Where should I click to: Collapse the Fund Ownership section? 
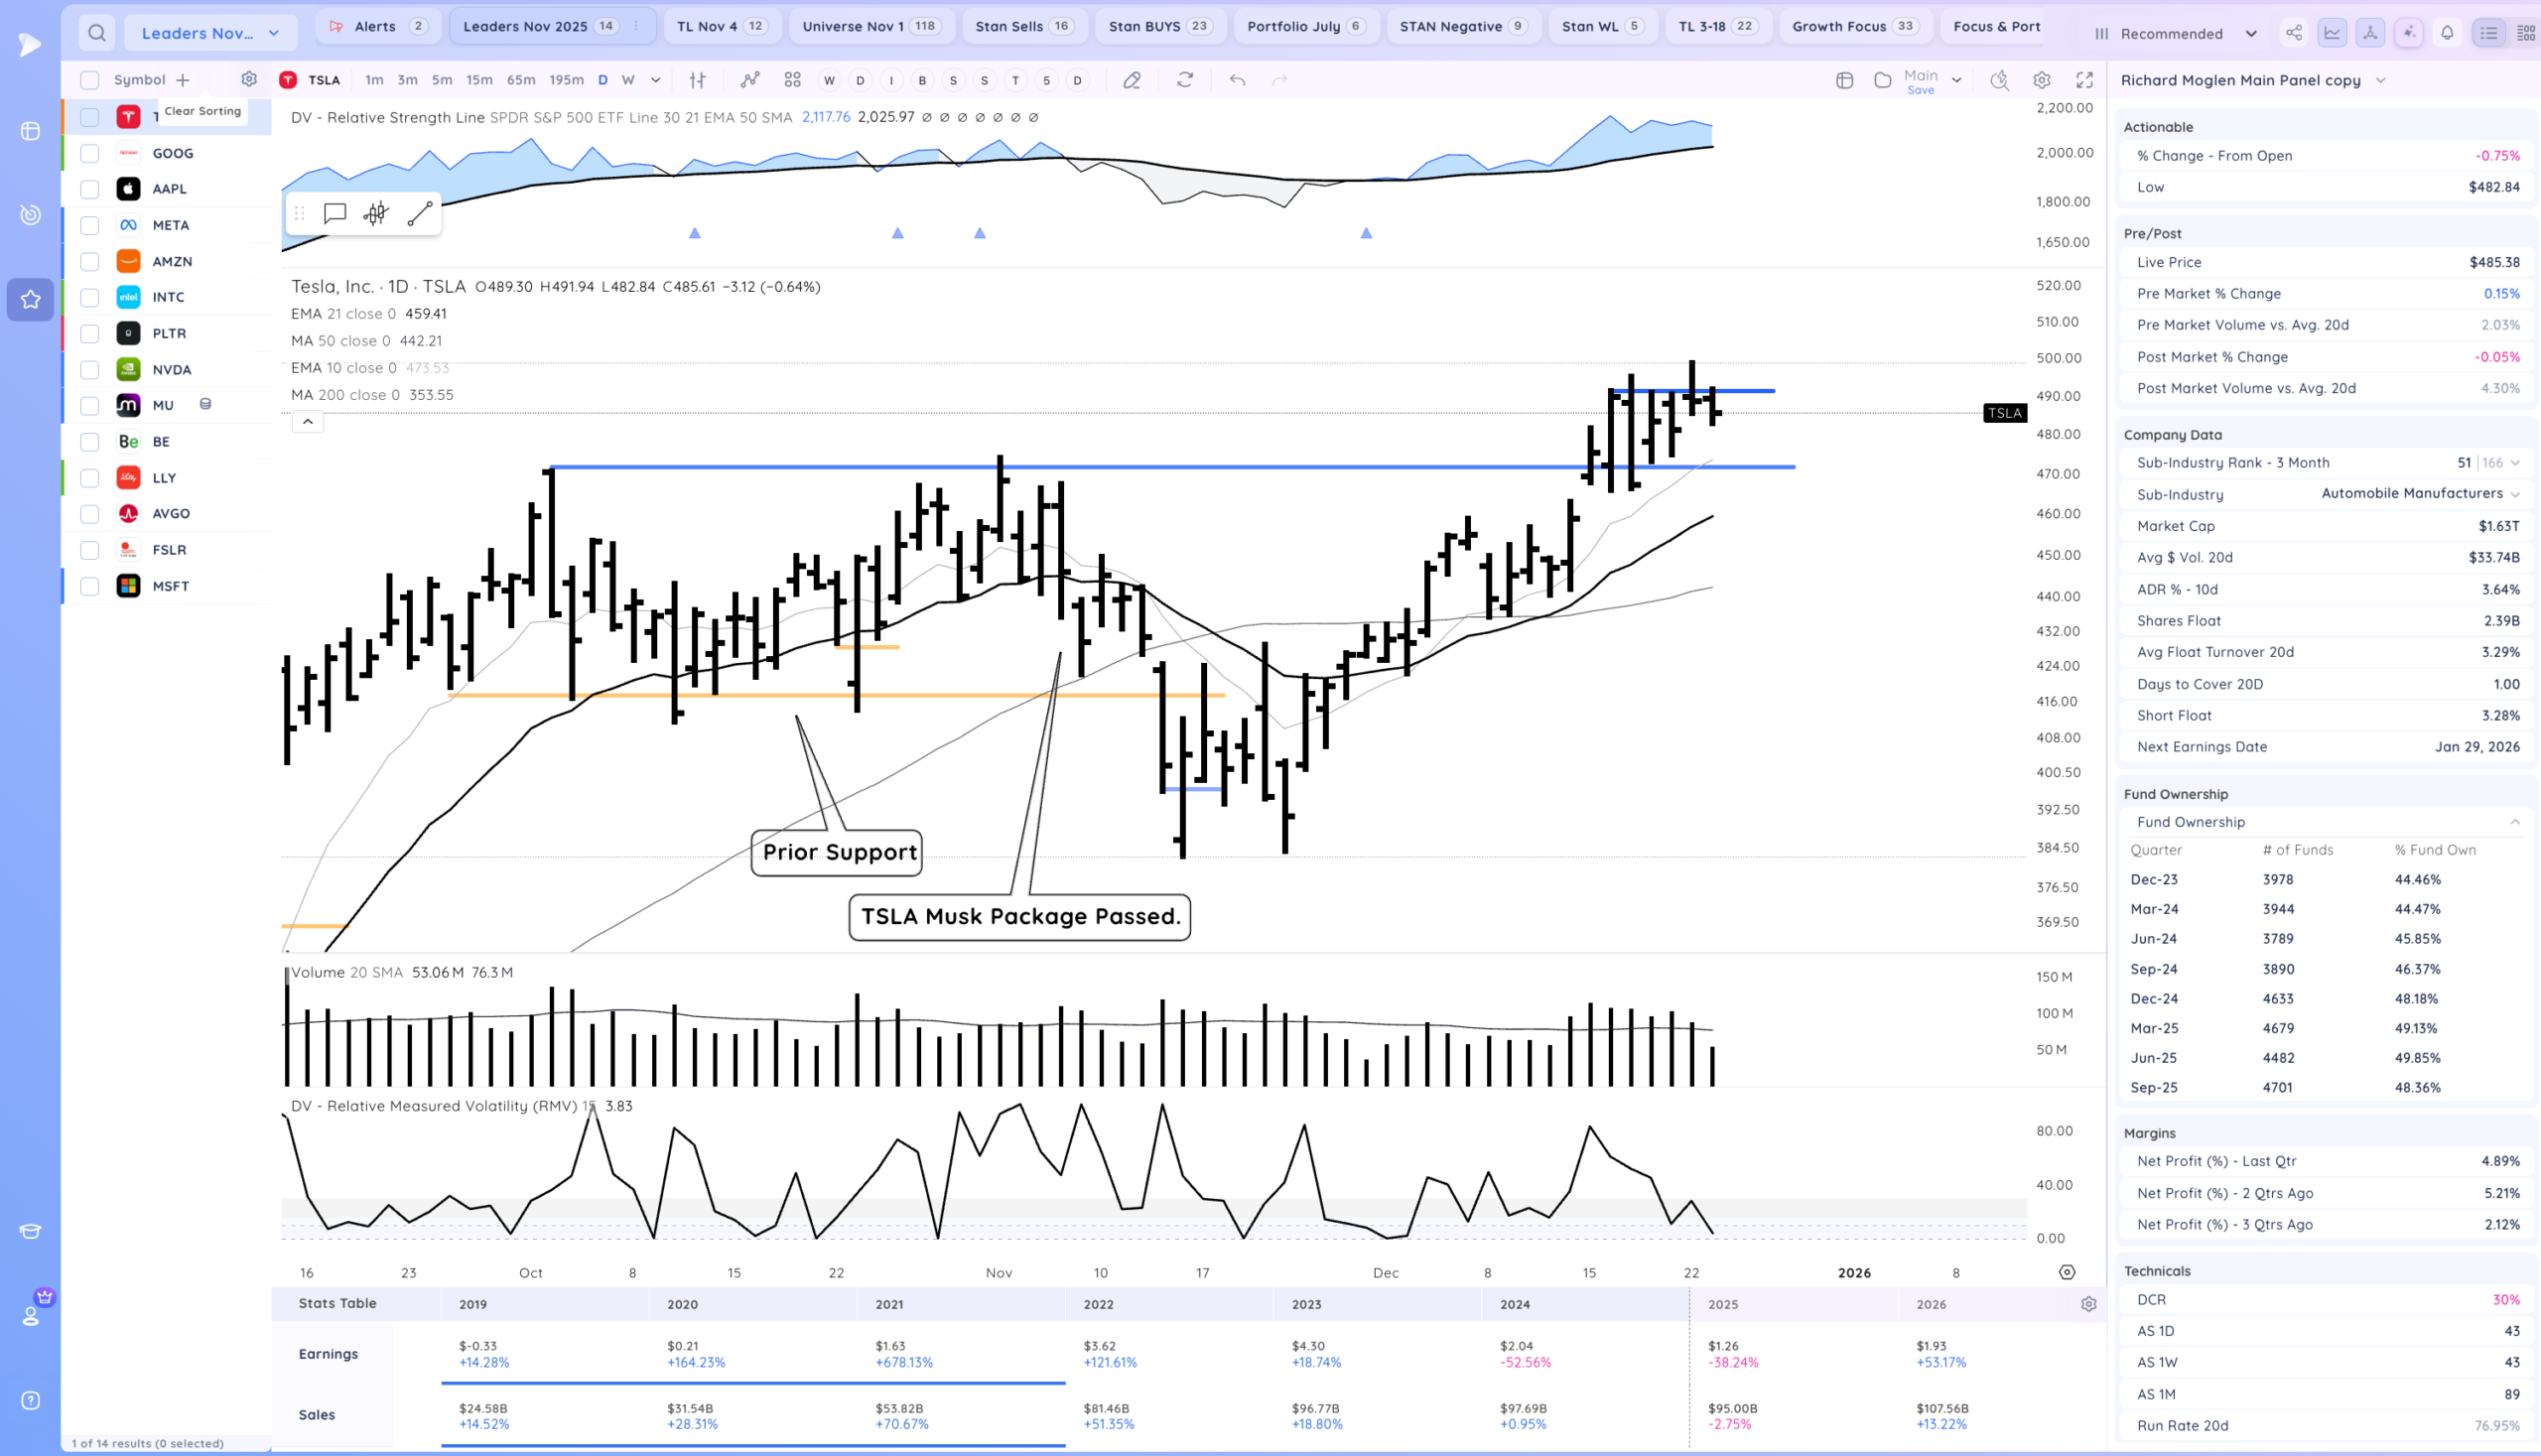[2514, 822]
